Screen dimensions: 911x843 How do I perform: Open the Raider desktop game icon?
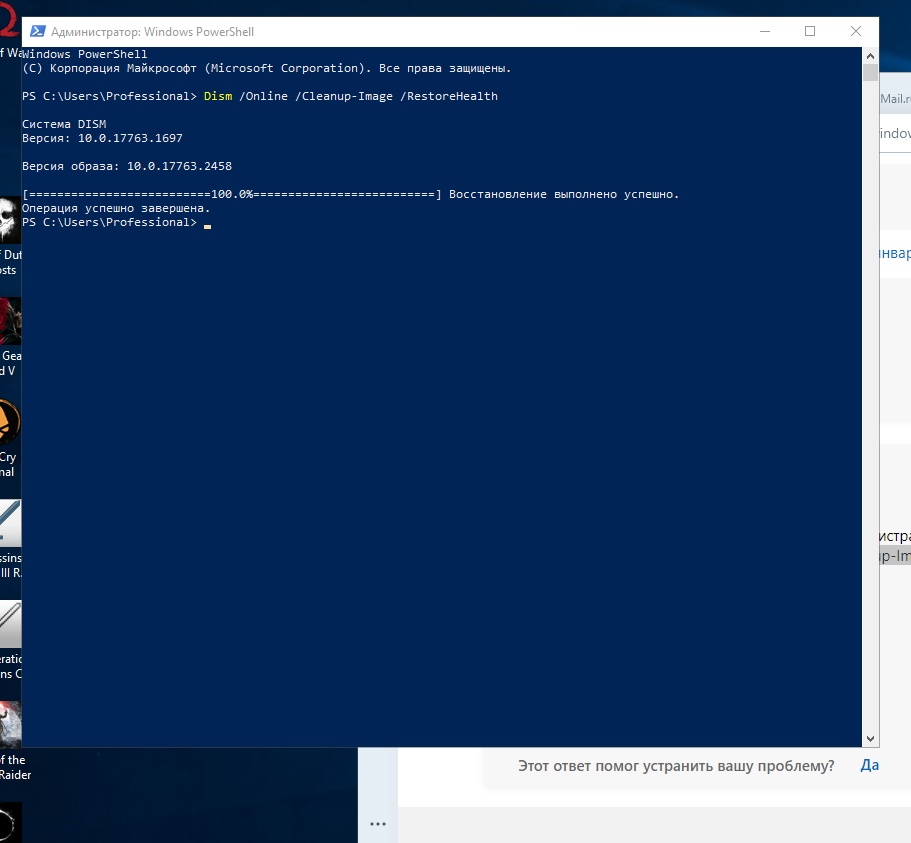(x=10, y=724)
